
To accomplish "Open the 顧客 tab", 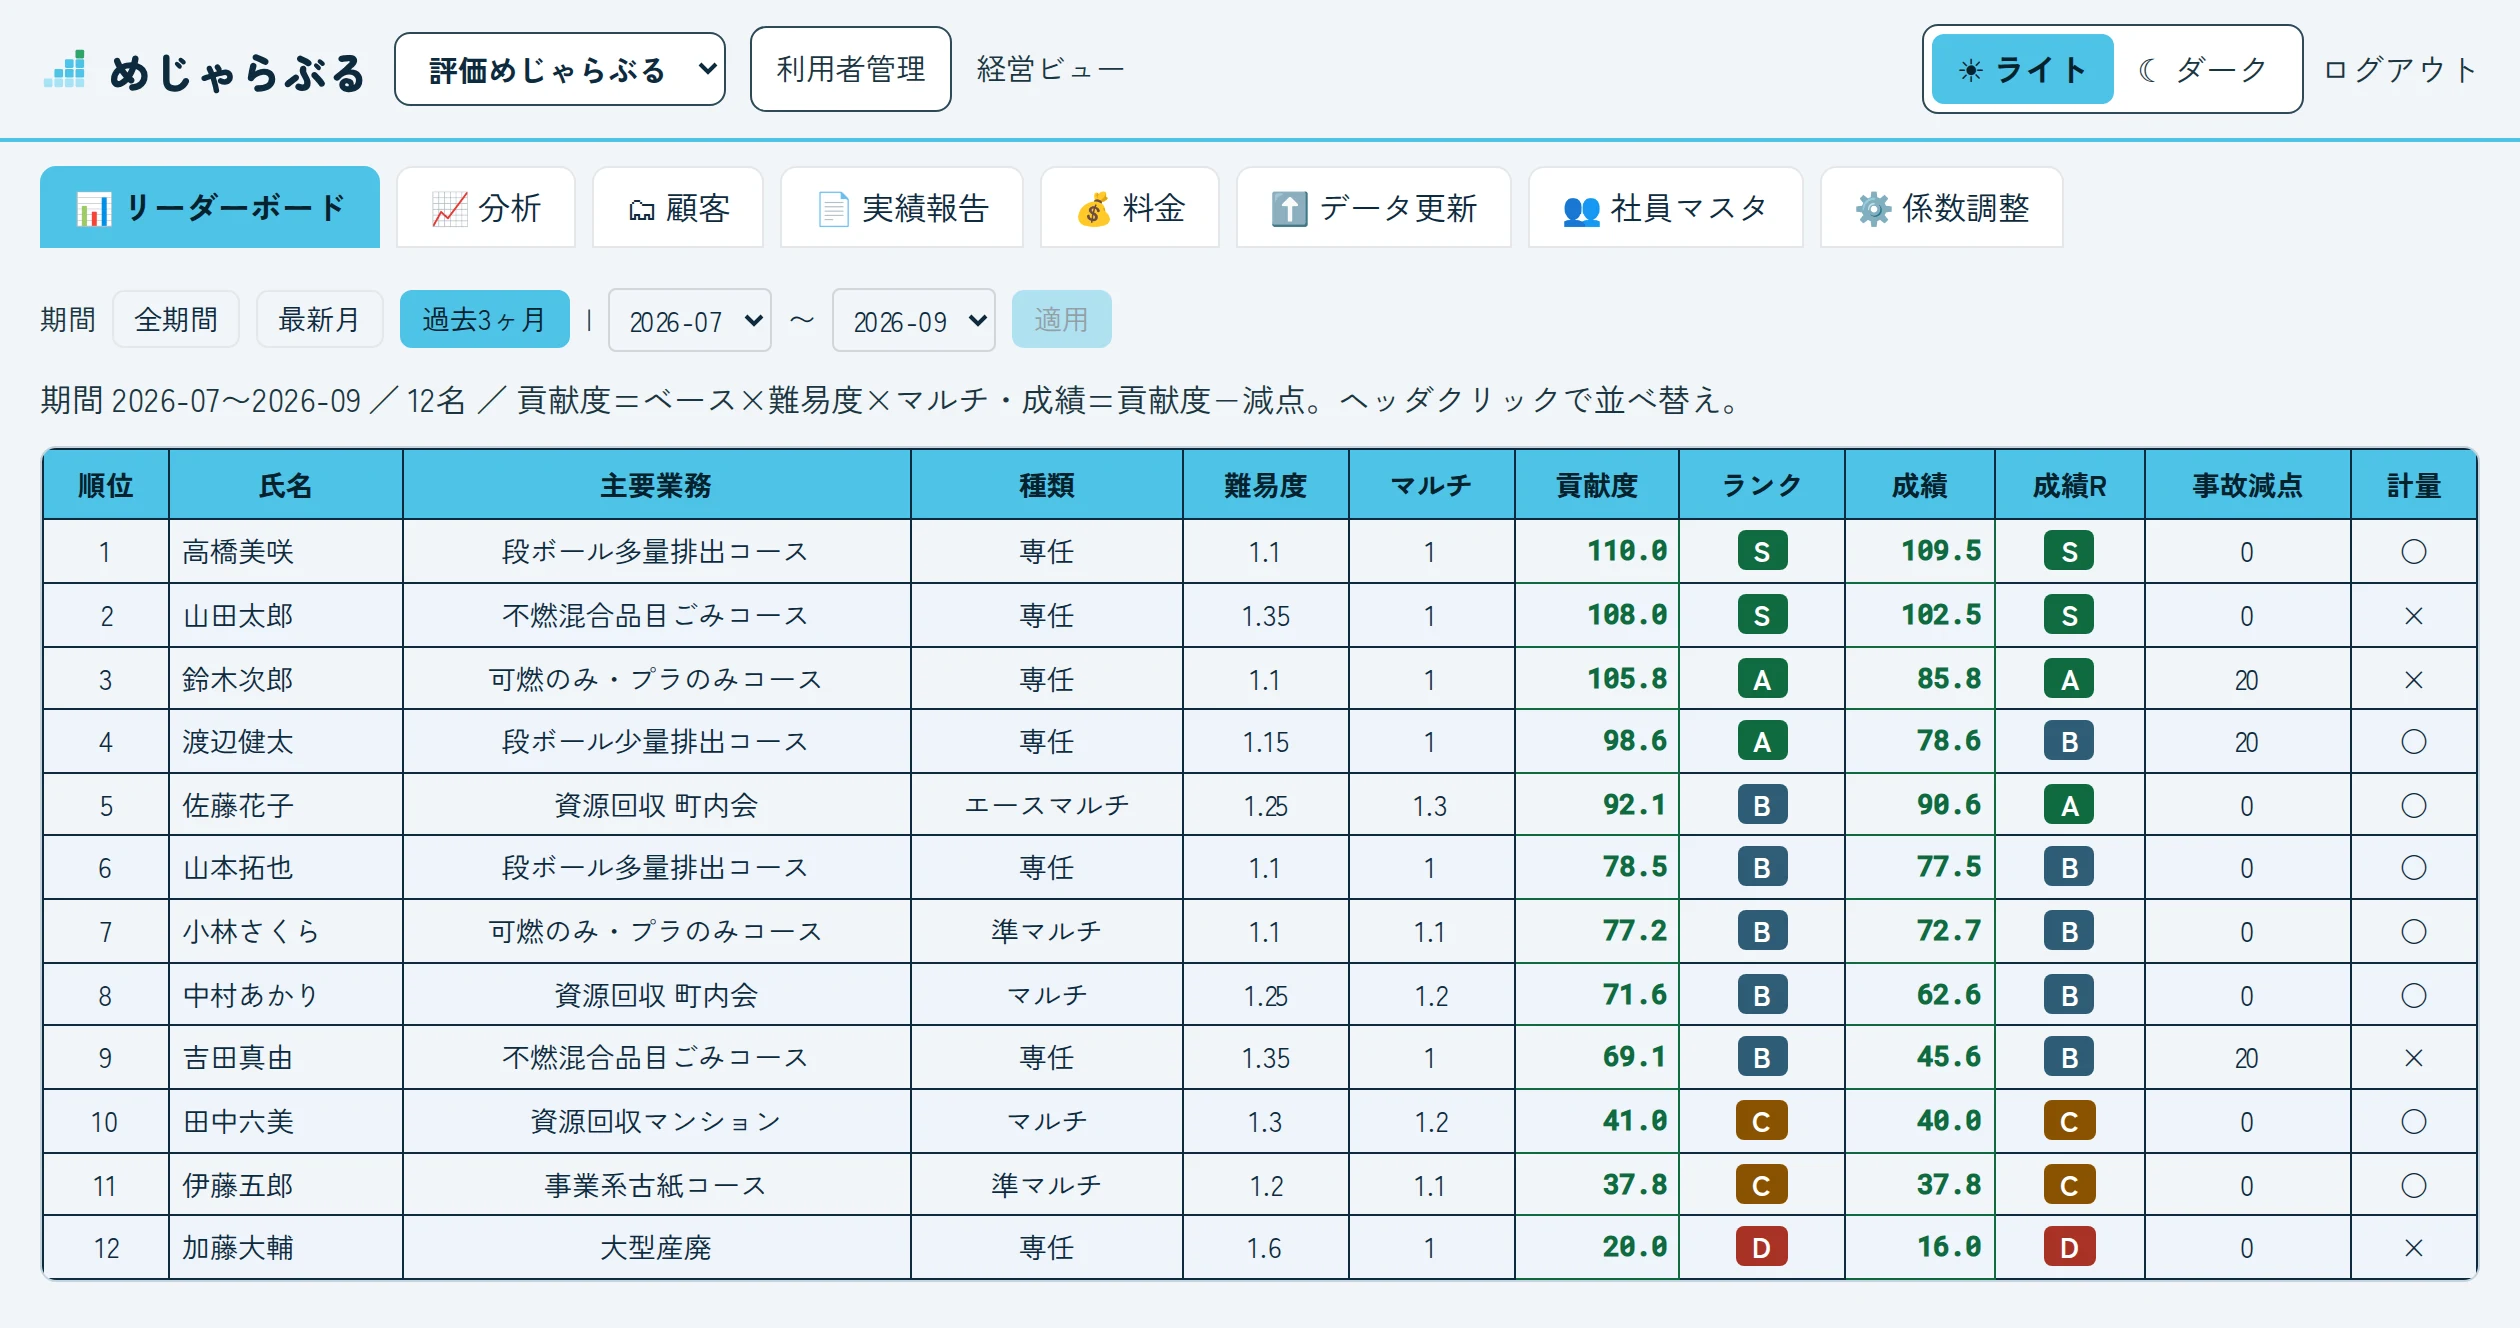I will pyautogui.click(x=678, y=207).
